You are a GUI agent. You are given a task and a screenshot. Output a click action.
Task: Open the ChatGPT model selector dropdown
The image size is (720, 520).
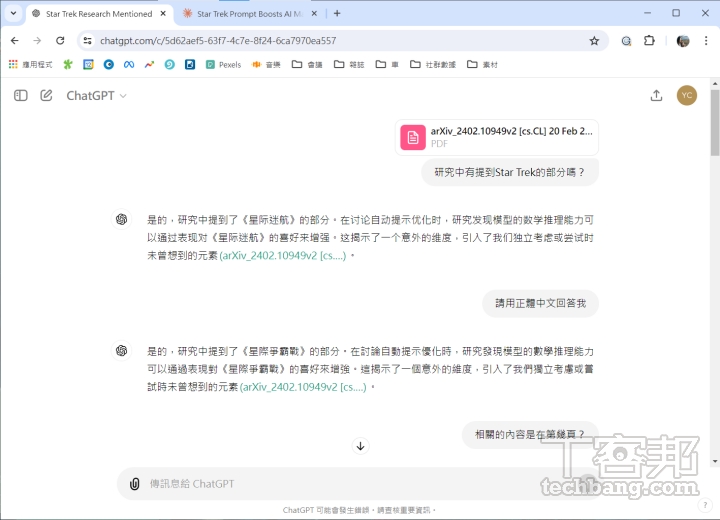[96, 96]
